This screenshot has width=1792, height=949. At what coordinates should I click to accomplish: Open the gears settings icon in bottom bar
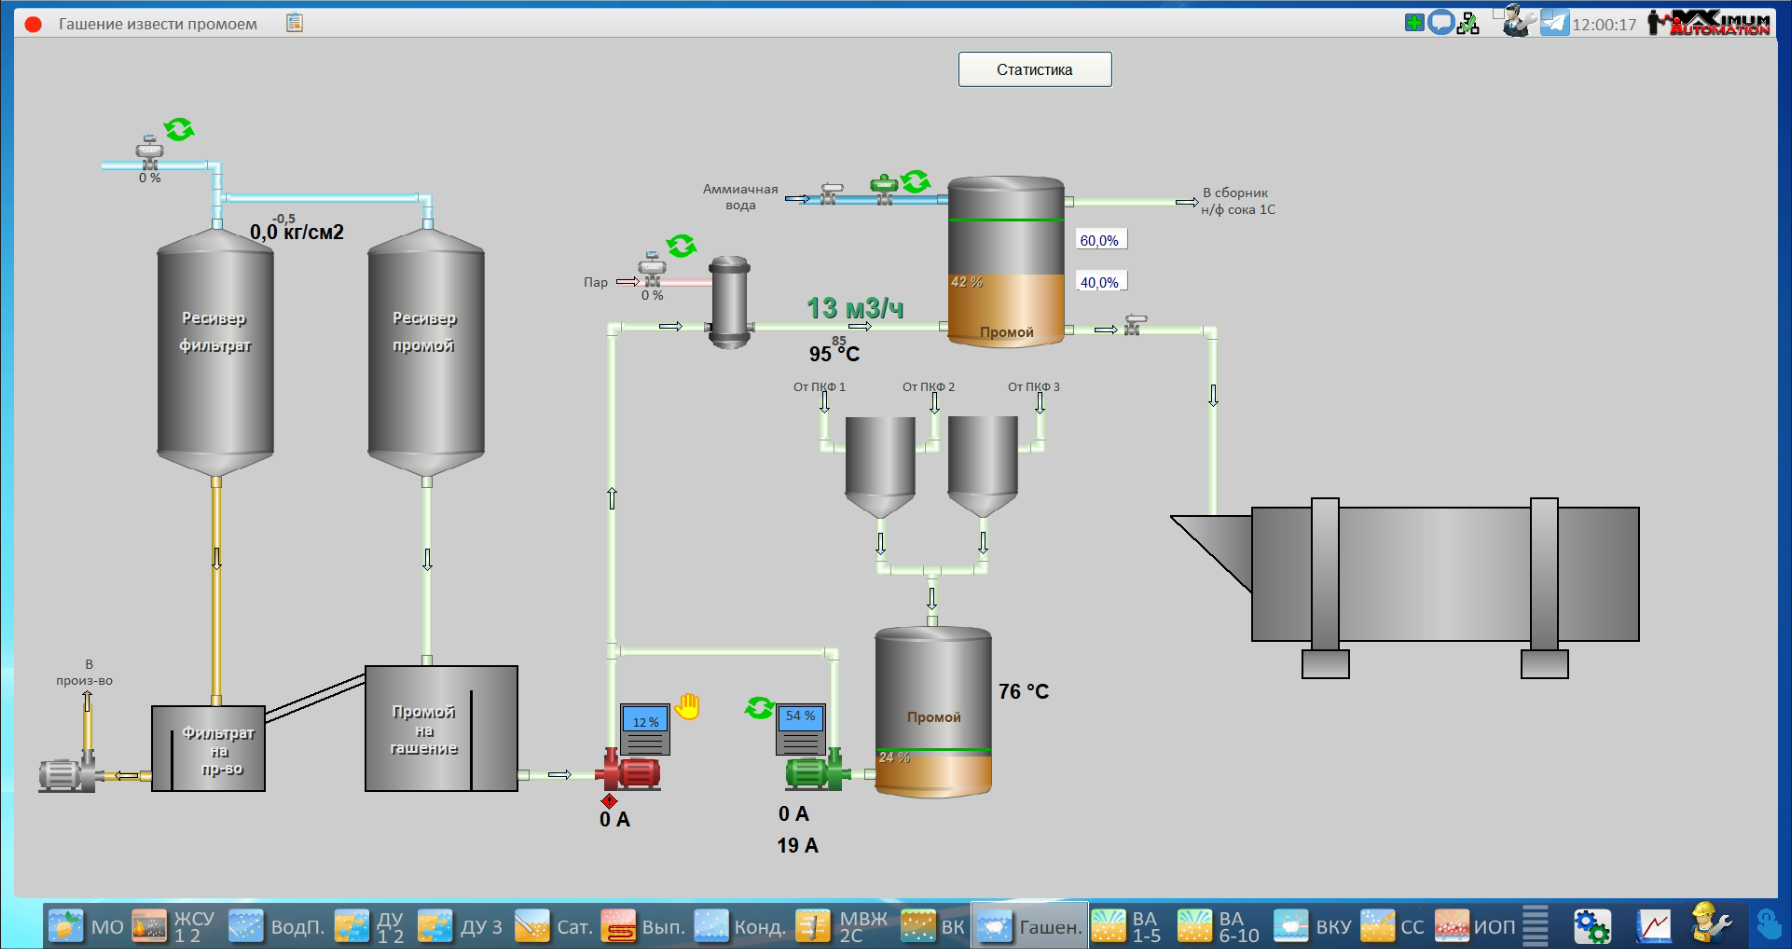click(x=1591, y=926)
